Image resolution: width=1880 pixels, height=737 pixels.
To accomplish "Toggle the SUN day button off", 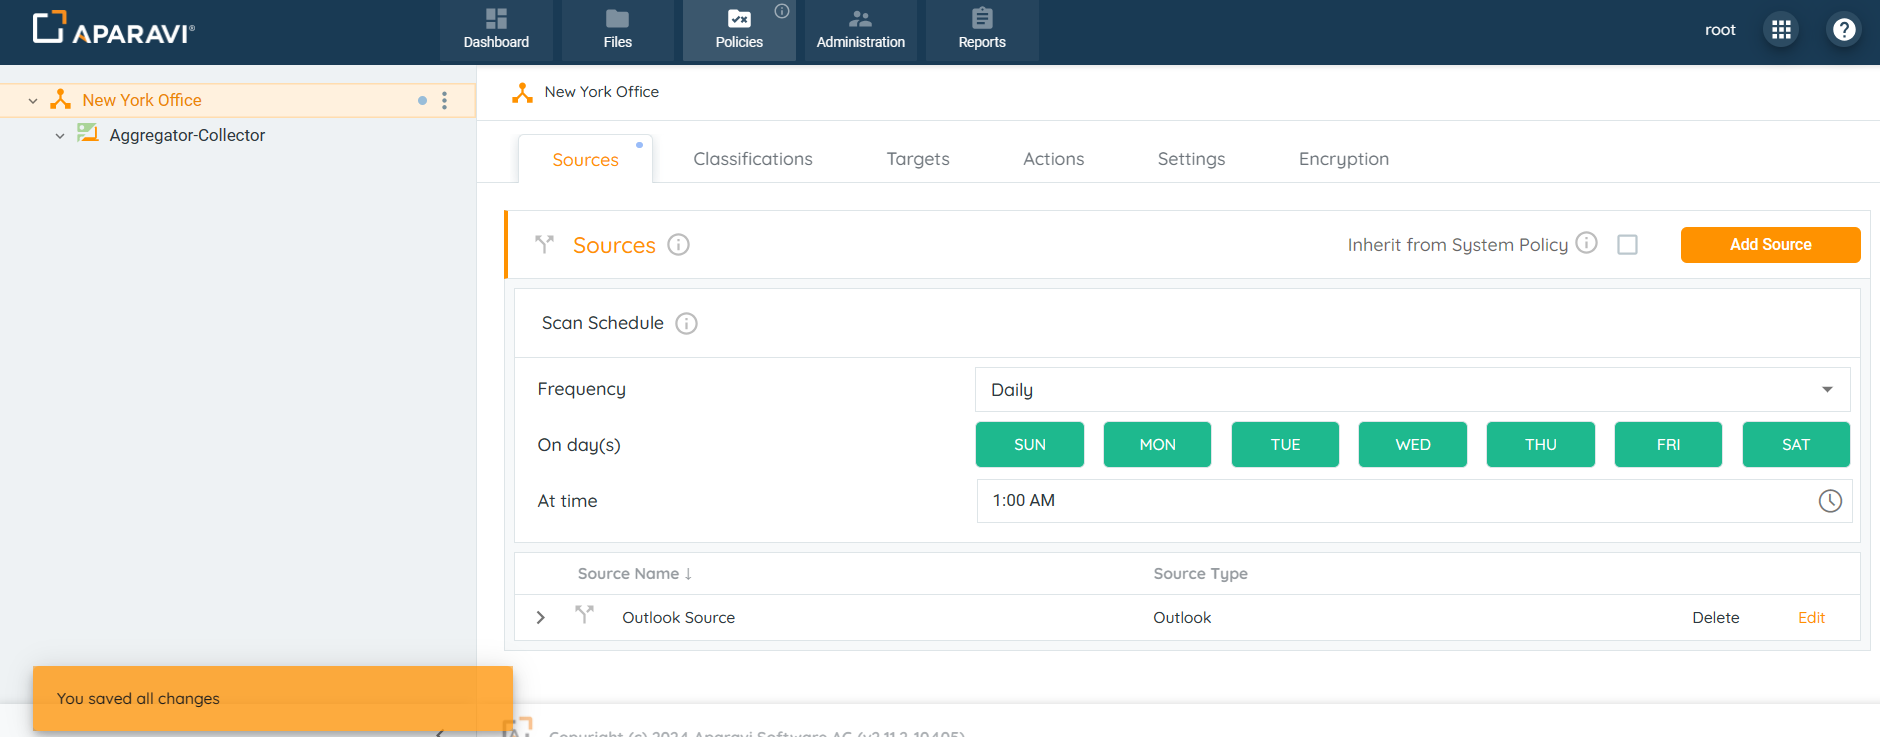I will pos(1029,445).
